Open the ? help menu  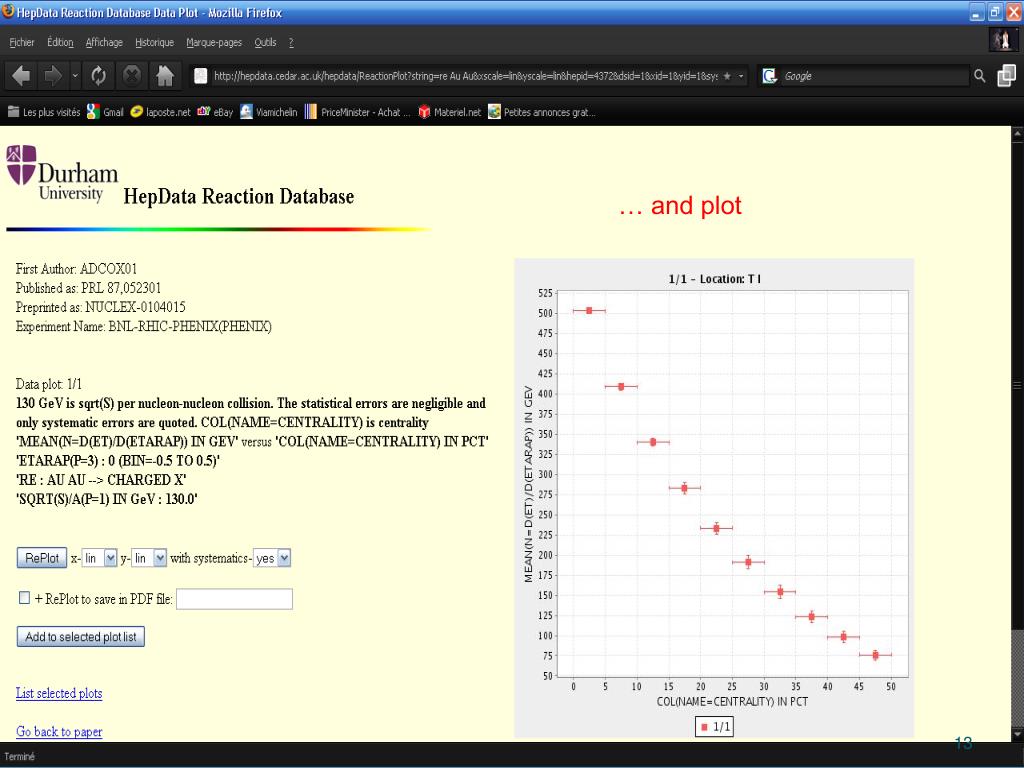291,42
